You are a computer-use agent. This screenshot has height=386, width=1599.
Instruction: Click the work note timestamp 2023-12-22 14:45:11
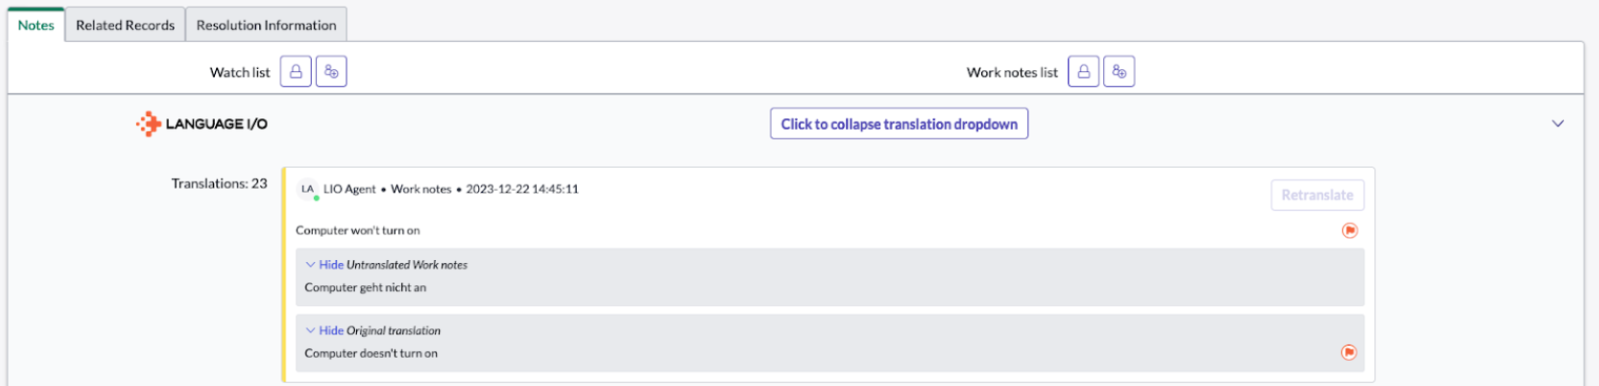522,189
